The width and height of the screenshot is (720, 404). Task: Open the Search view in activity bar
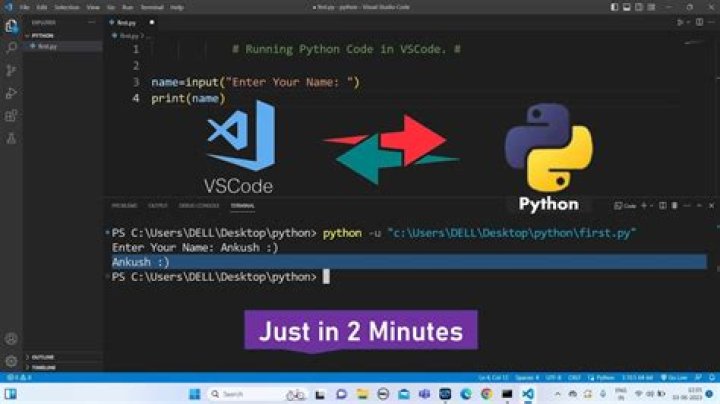11,47
